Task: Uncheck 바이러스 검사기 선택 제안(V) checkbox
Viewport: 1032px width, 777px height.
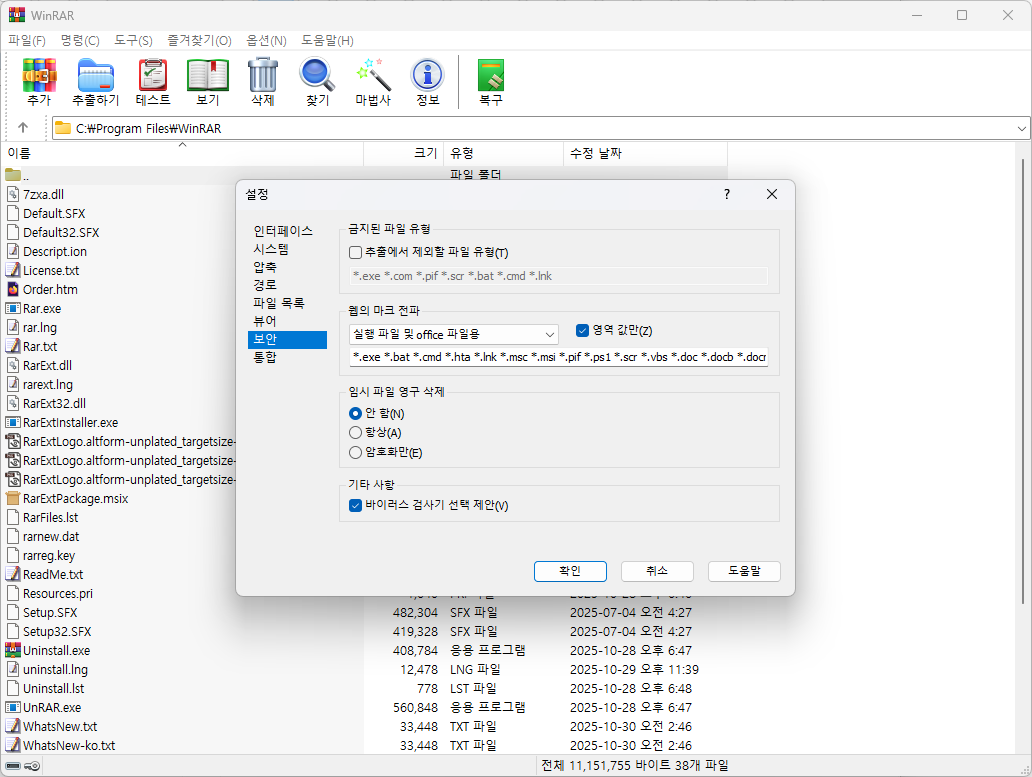Action: [x=355, y=505]
